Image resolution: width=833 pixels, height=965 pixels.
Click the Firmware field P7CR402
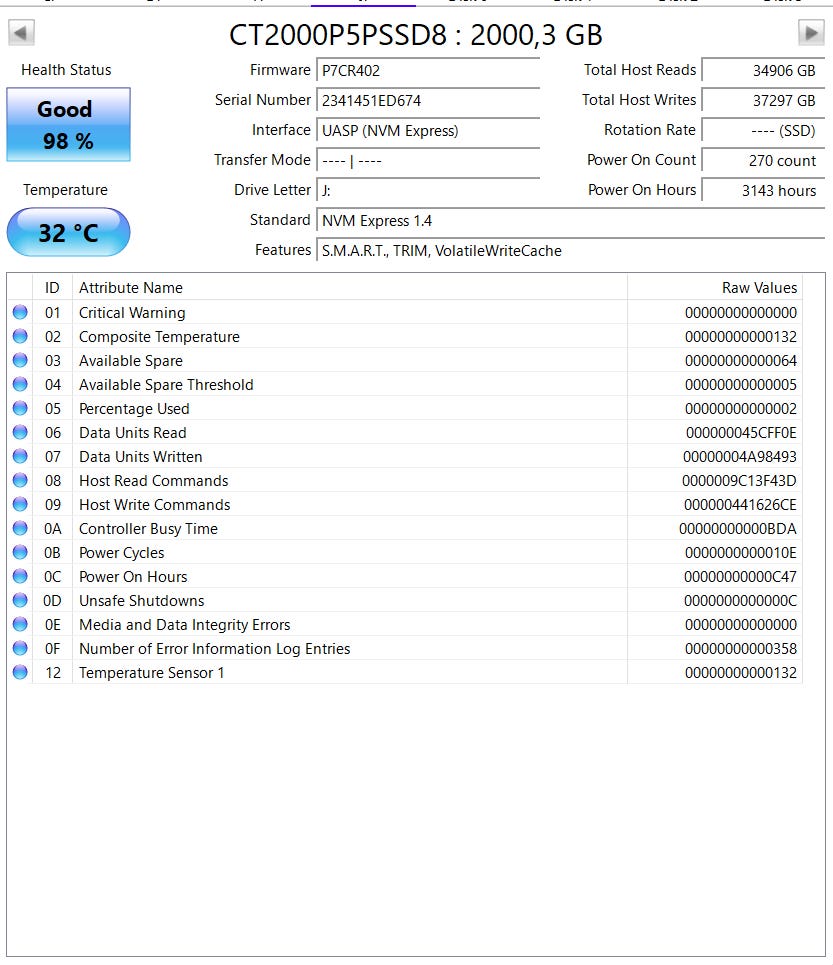pos(428,70)
